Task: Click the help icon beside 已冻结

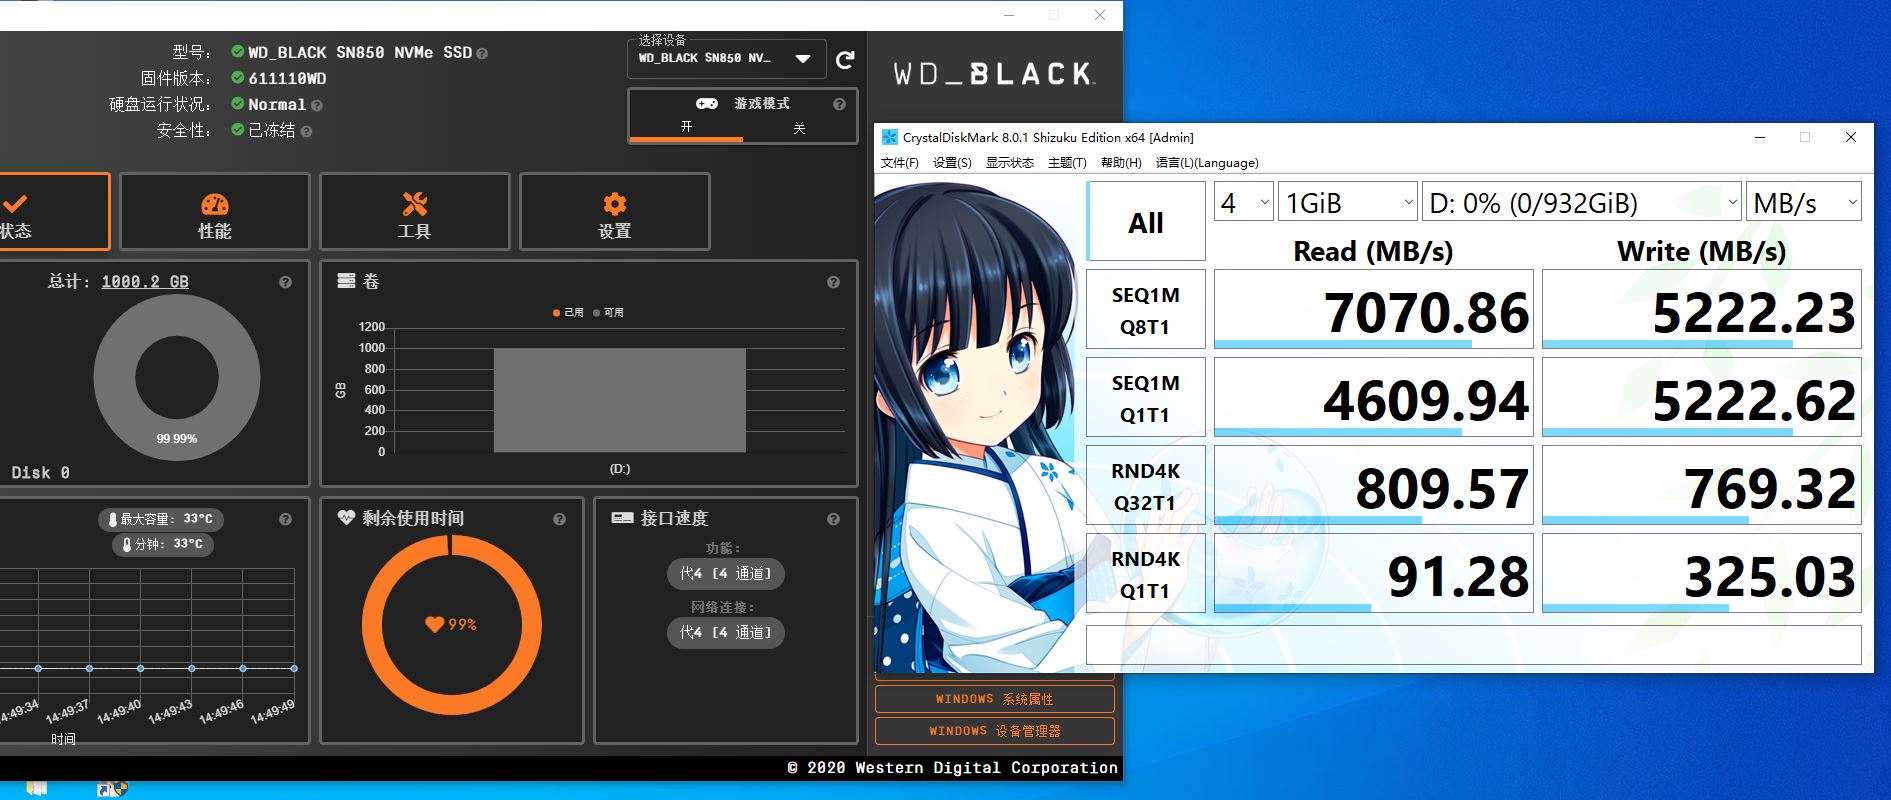Action: click(x=306, y=131)
